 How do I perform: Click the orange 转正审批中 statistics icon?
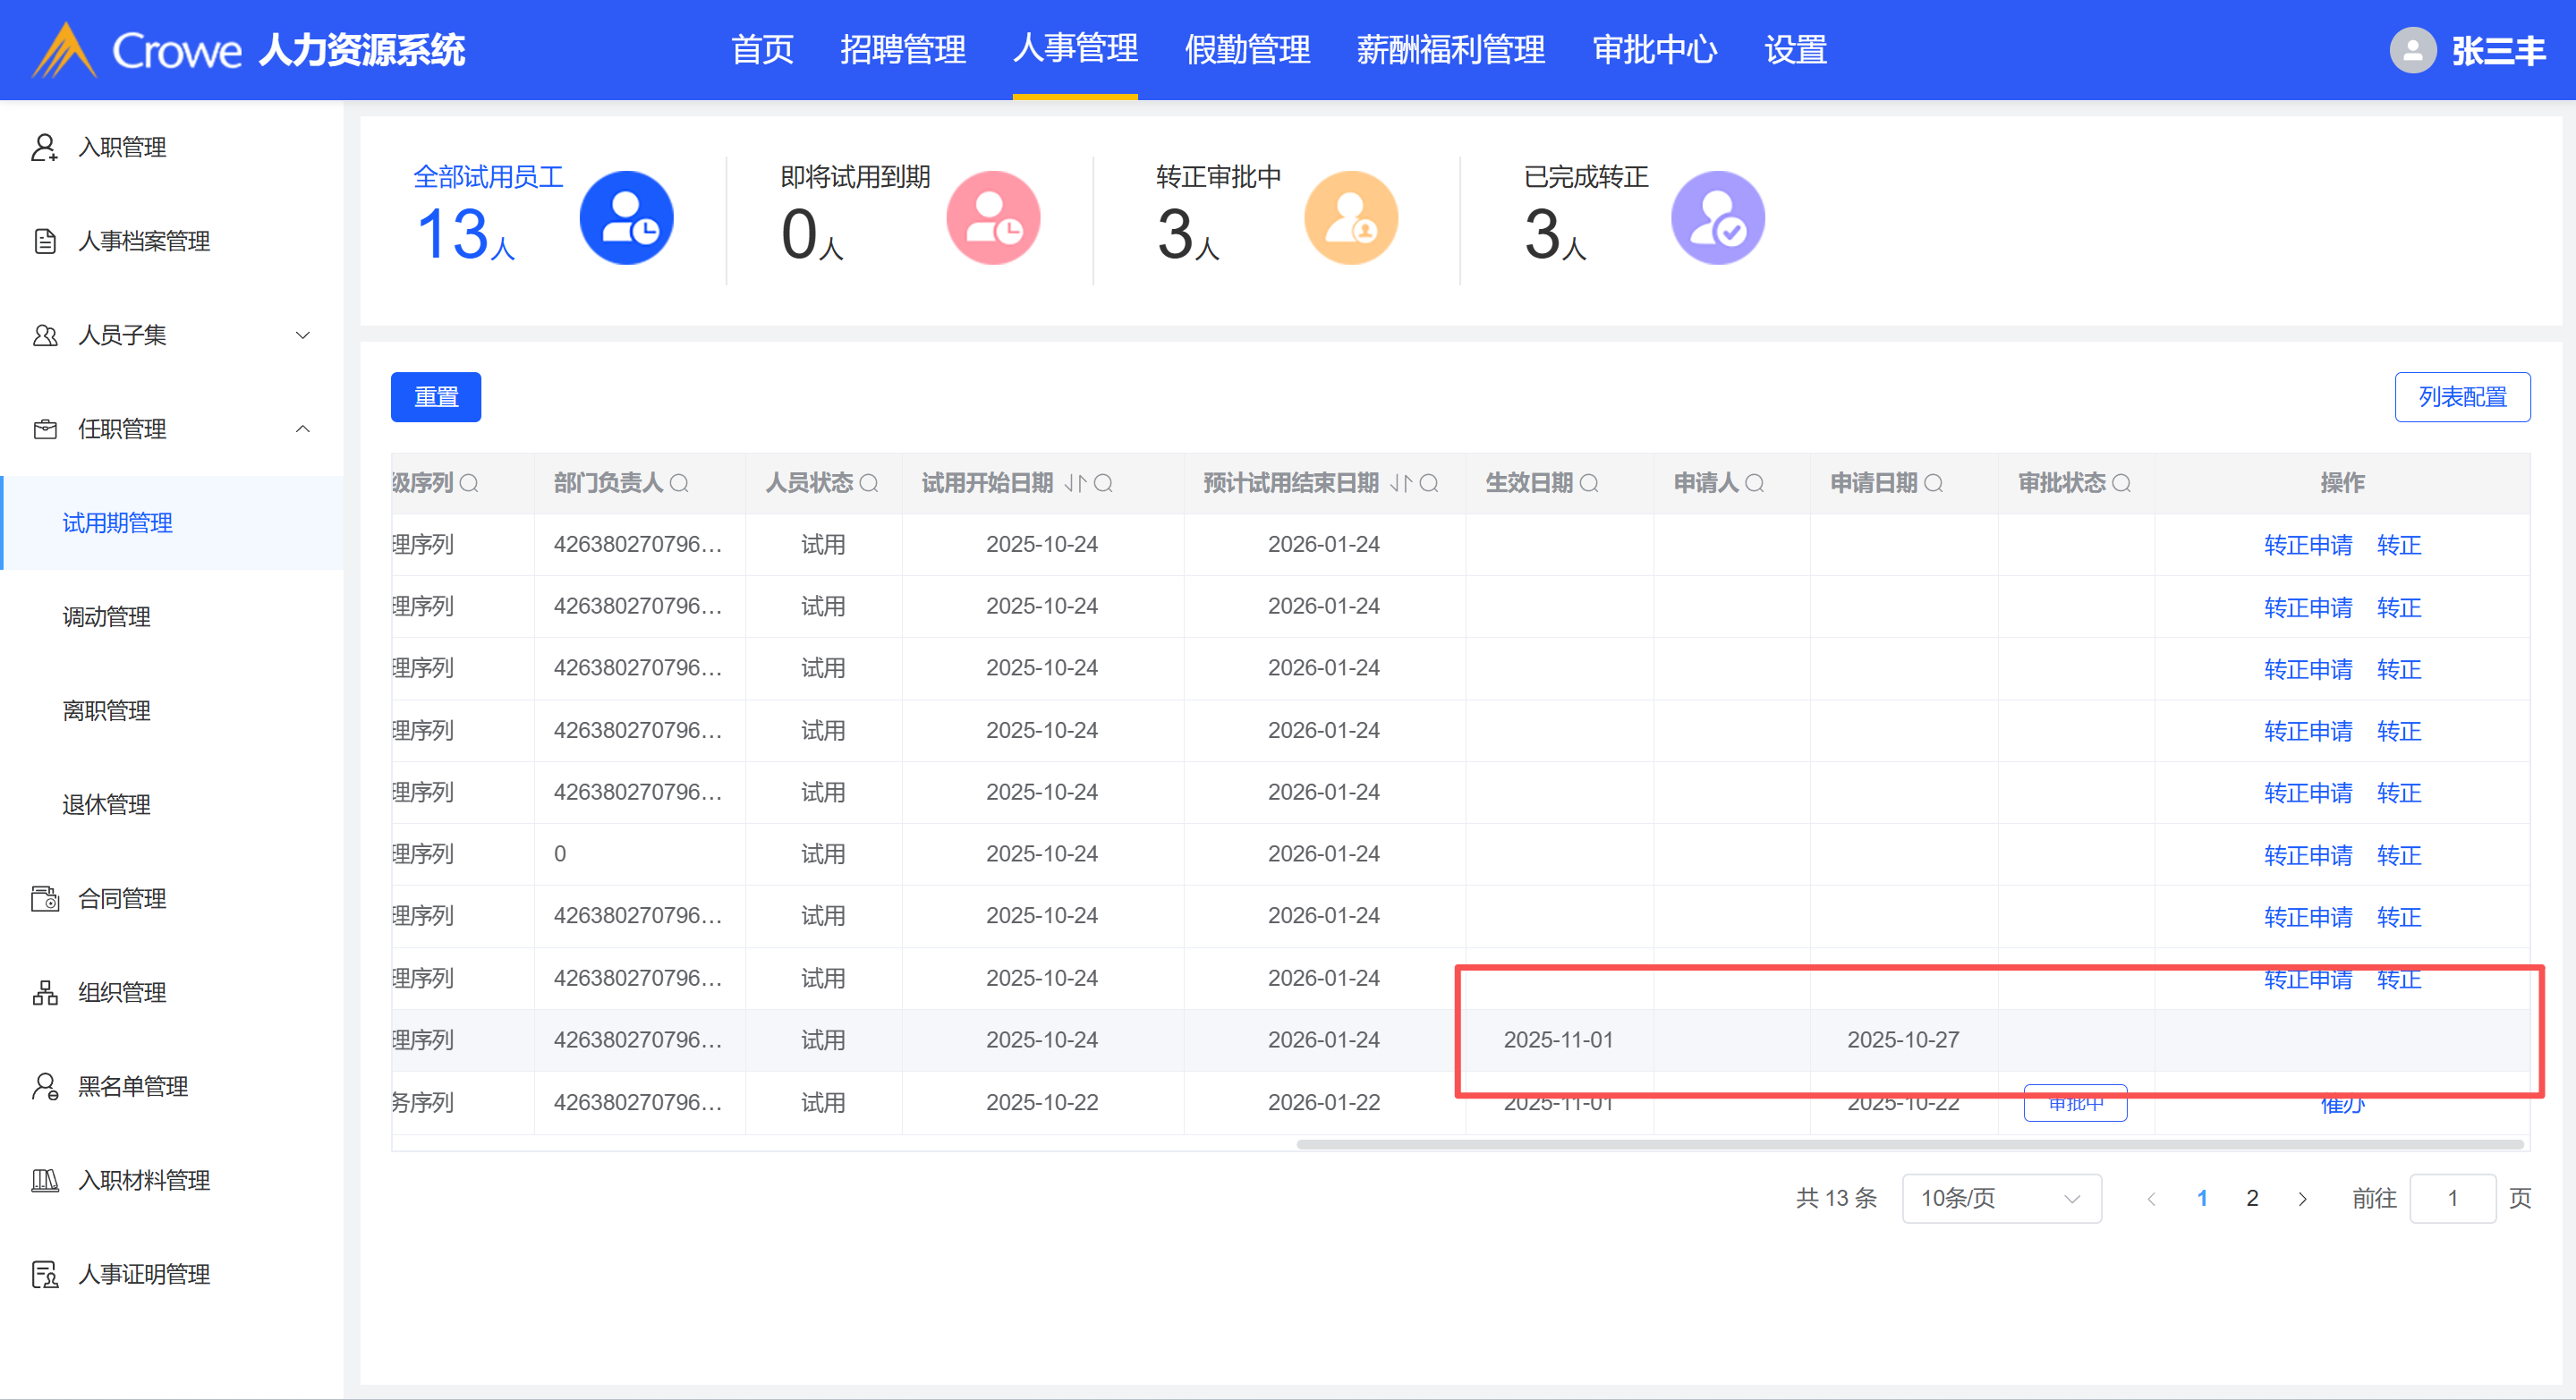pos(1350,218)
